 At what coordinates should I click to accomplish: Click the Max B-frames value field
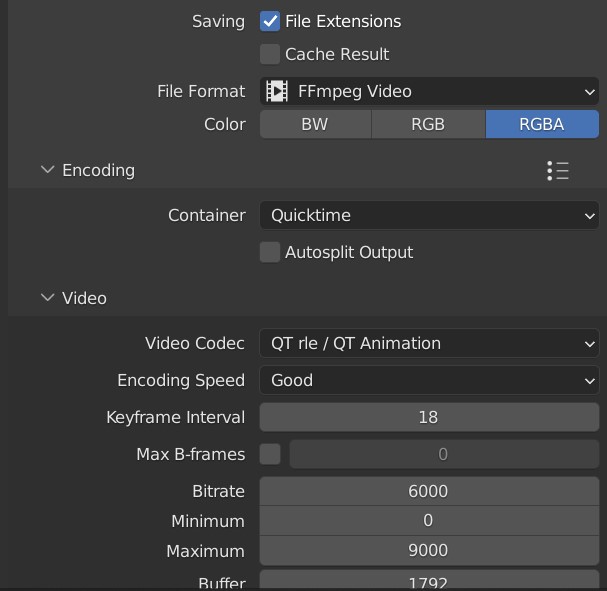tap(444, 454)
